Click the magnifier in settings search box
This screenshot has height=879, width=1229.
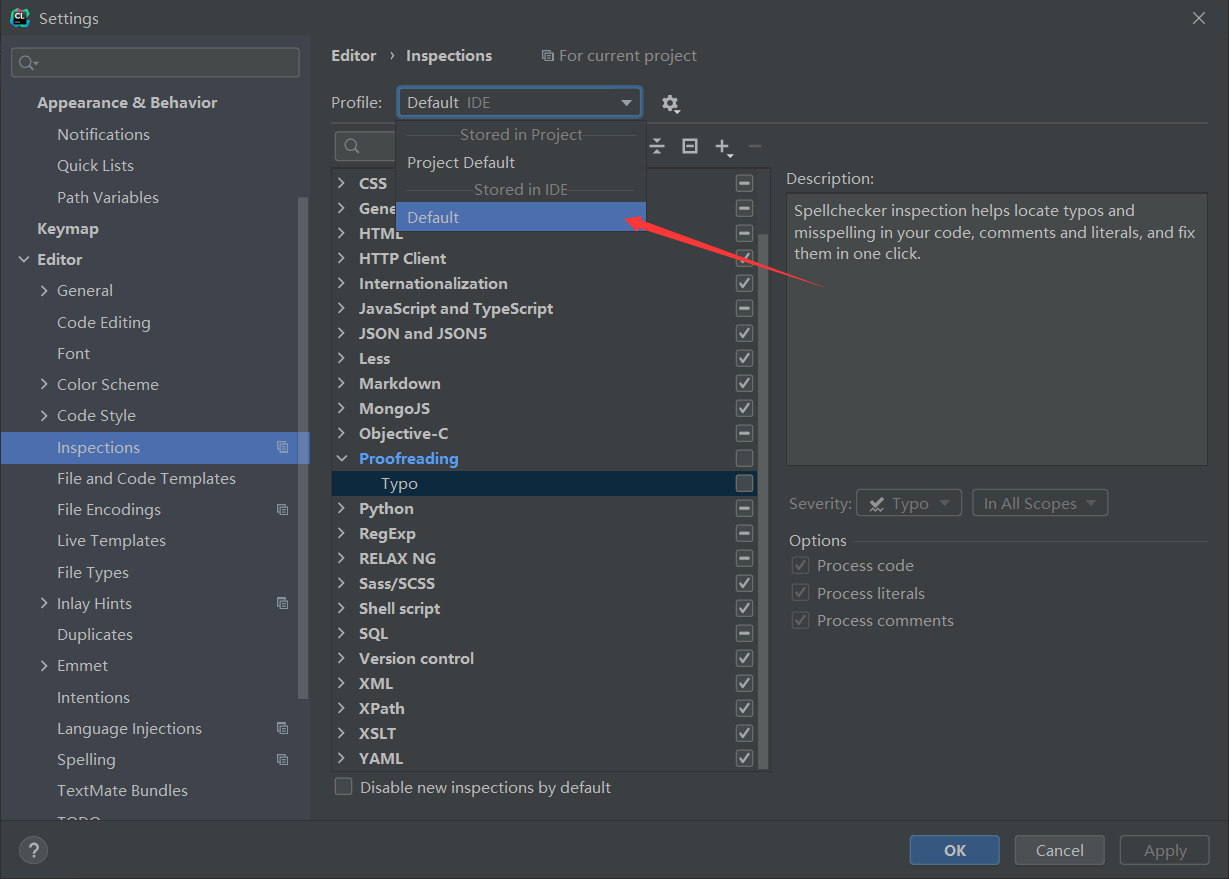pyautogui.click(x=28, y=63)
